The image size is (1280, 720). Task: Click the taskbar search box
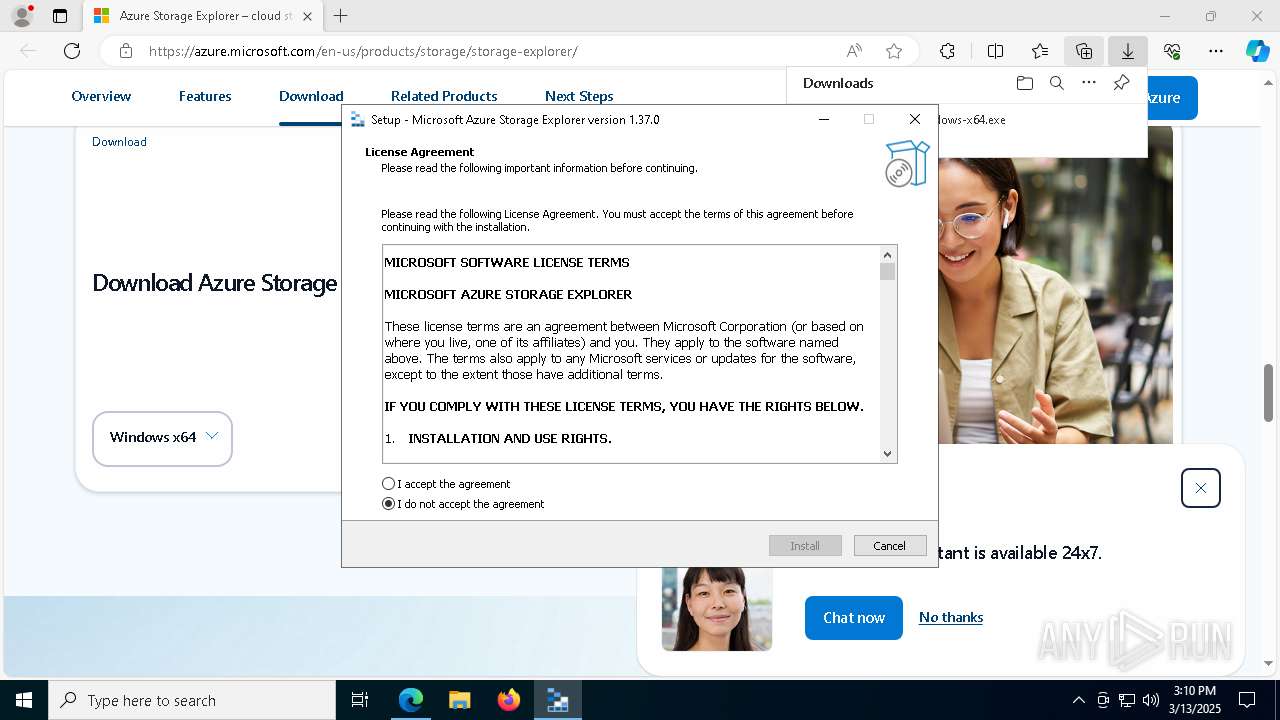tap(192, 700)
